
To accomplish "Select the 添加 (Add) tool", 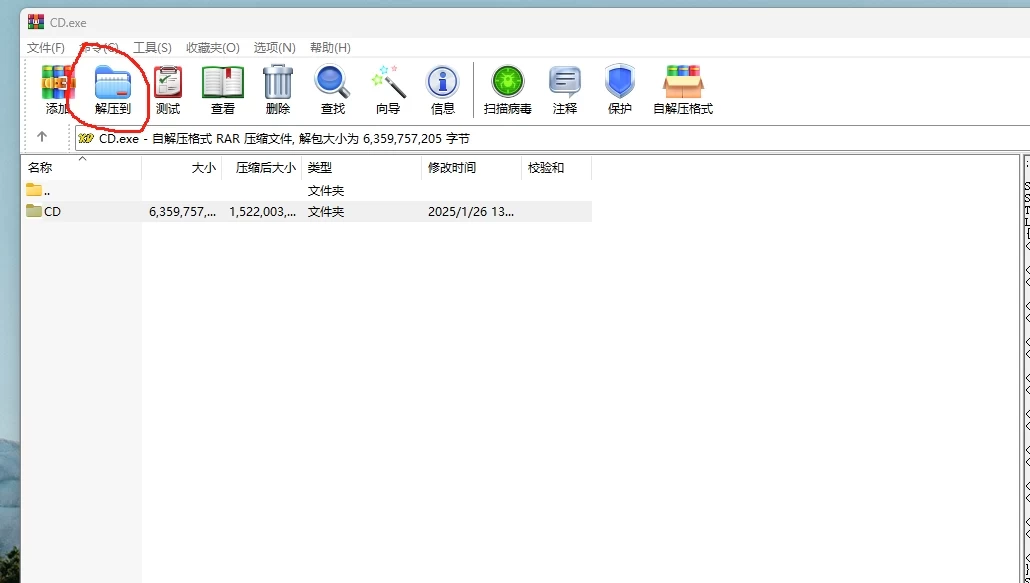I will [x=55, y=88].
